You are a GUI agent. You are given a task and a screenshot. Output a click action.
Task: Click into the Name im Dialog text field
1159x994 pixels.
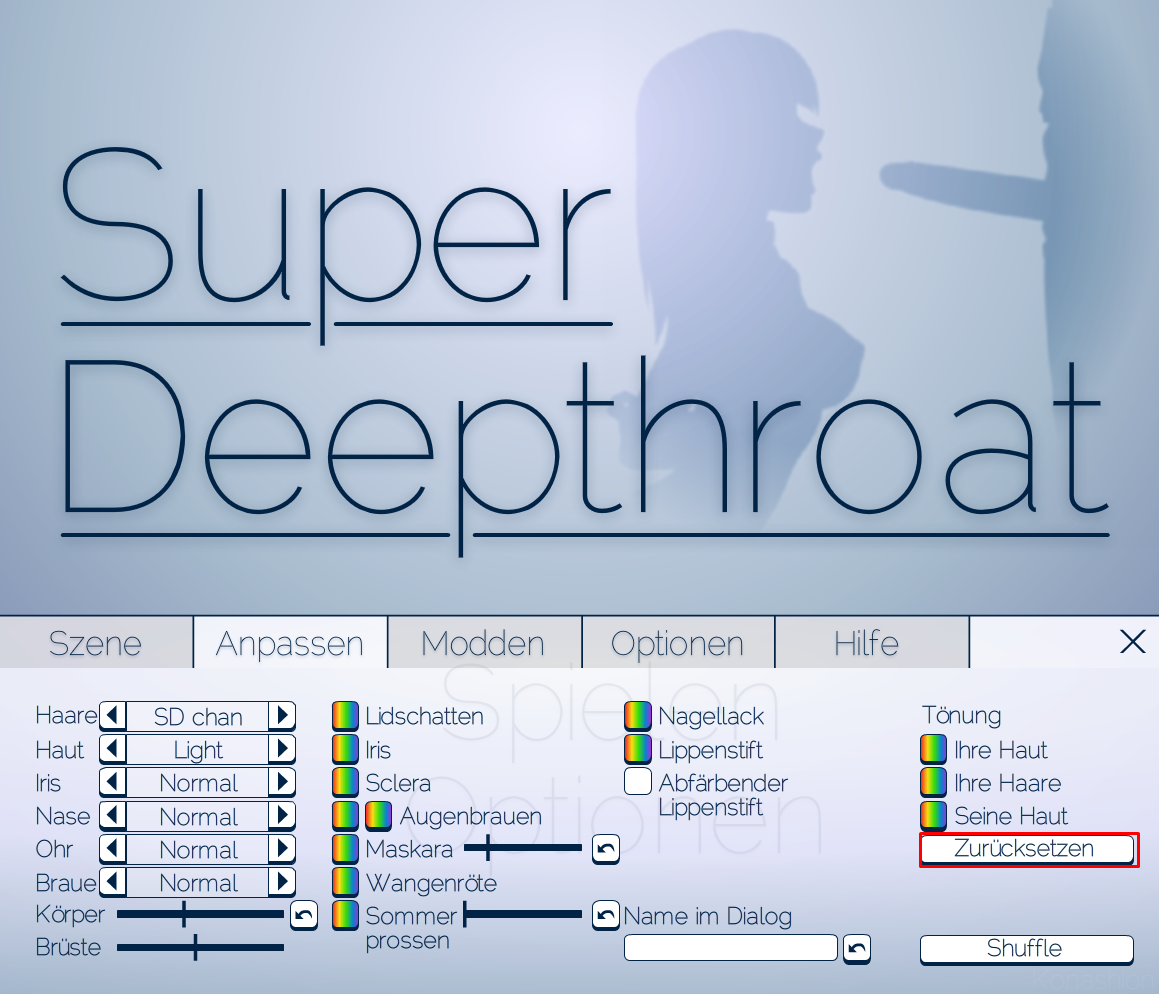pyautogui.click(x=730, y=947)
